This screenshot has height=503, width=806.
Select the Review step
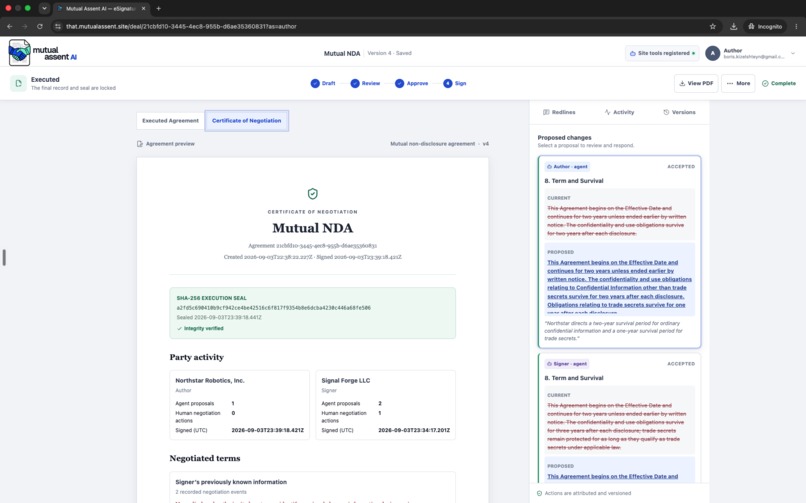(x=365, y=83)
